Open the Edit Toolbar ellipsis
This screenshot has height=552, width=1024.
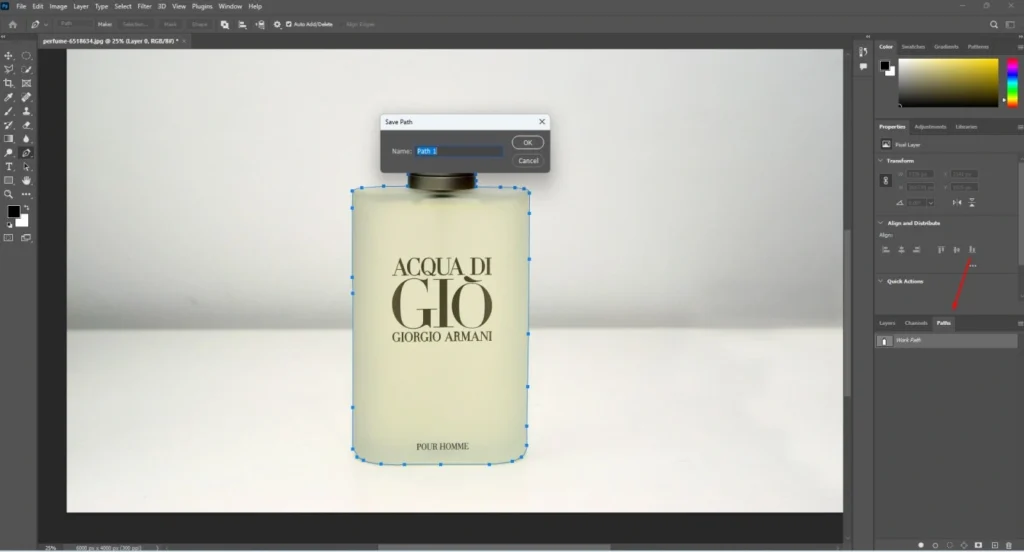pos(26,194)
